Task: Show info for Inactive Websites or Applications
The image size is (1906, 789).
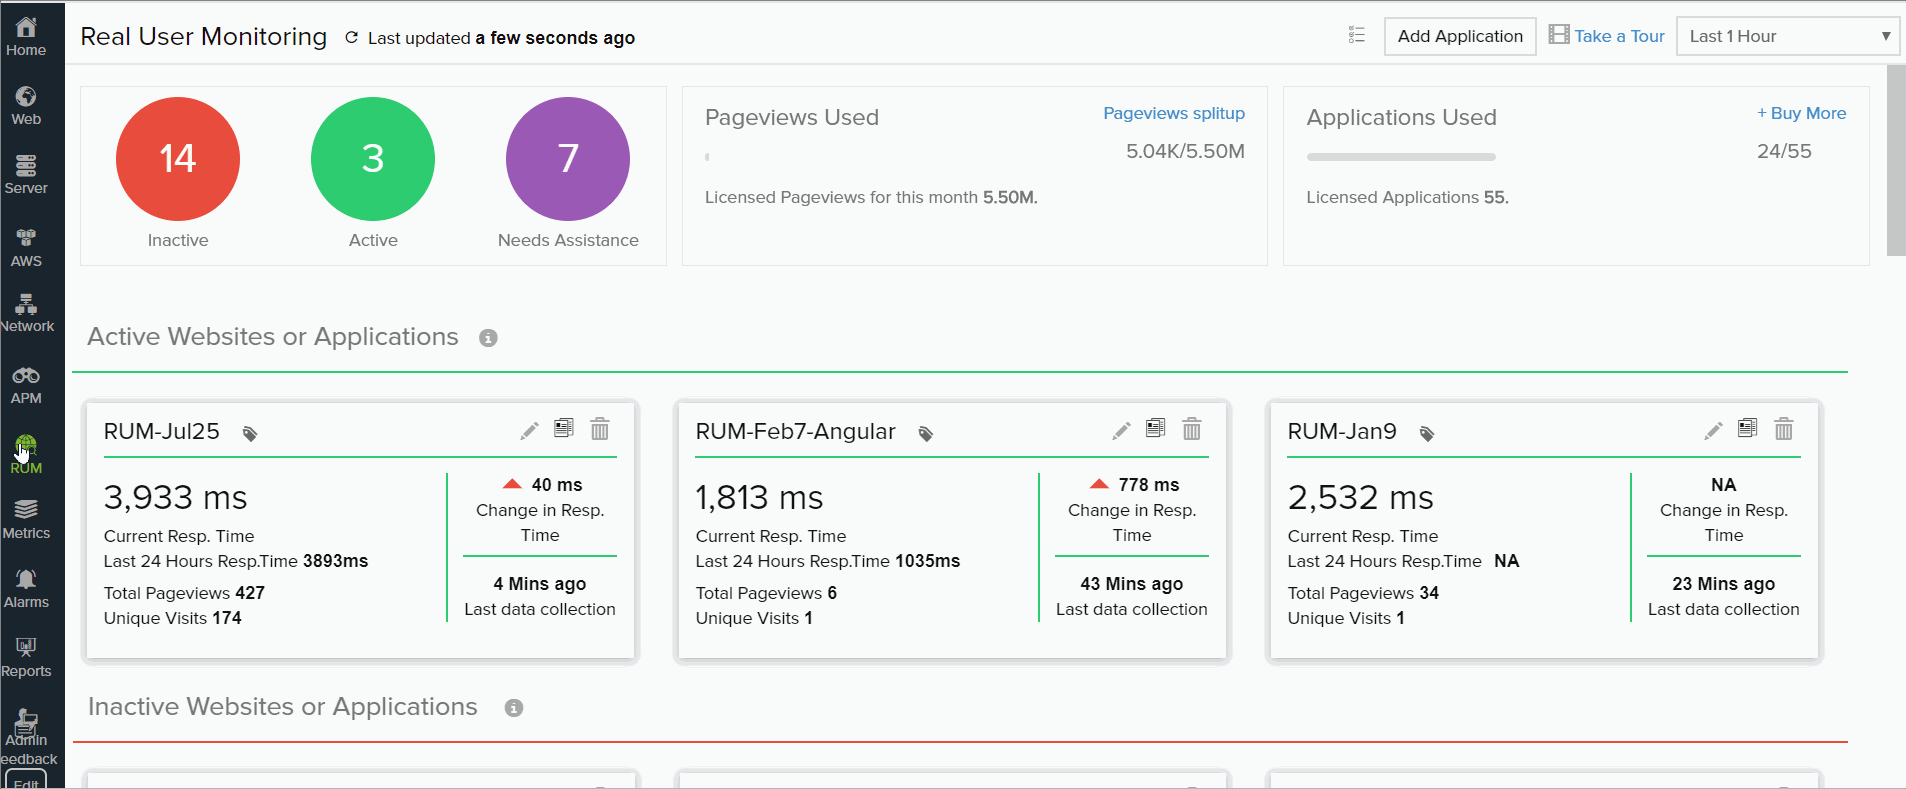Action: pyautogui.click(x=514, y=708)
